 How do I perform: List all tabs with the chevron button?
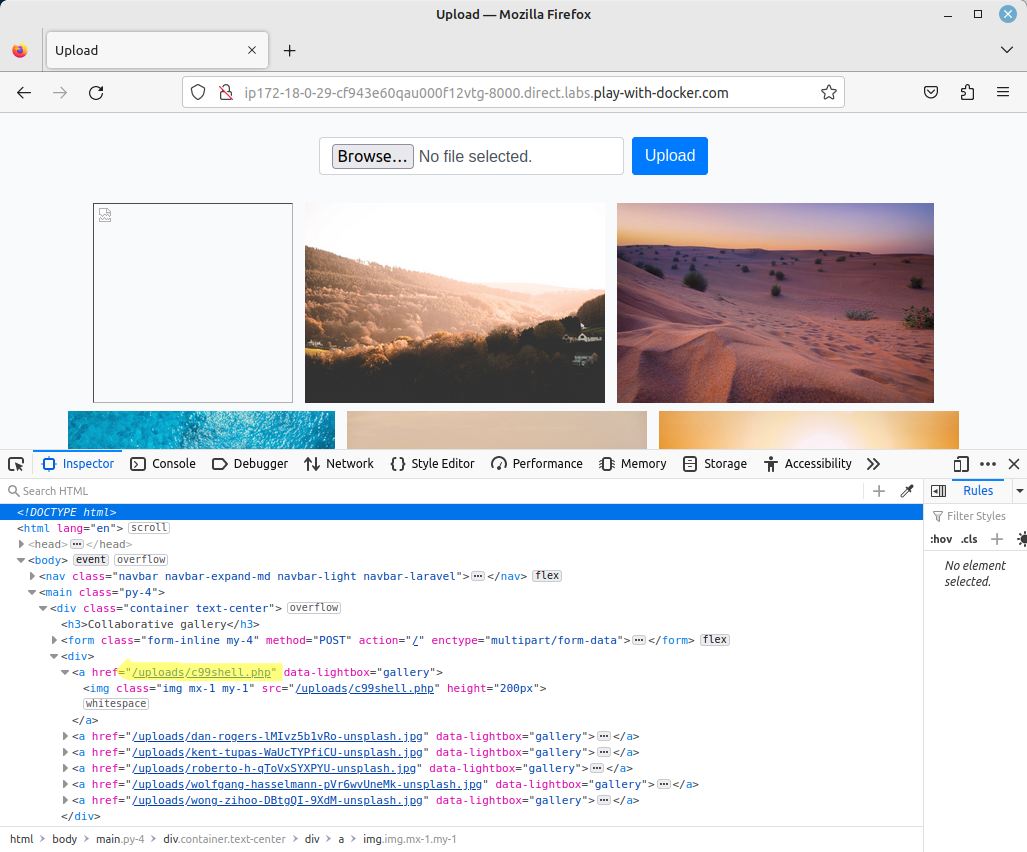click(x=1007, y=50)
